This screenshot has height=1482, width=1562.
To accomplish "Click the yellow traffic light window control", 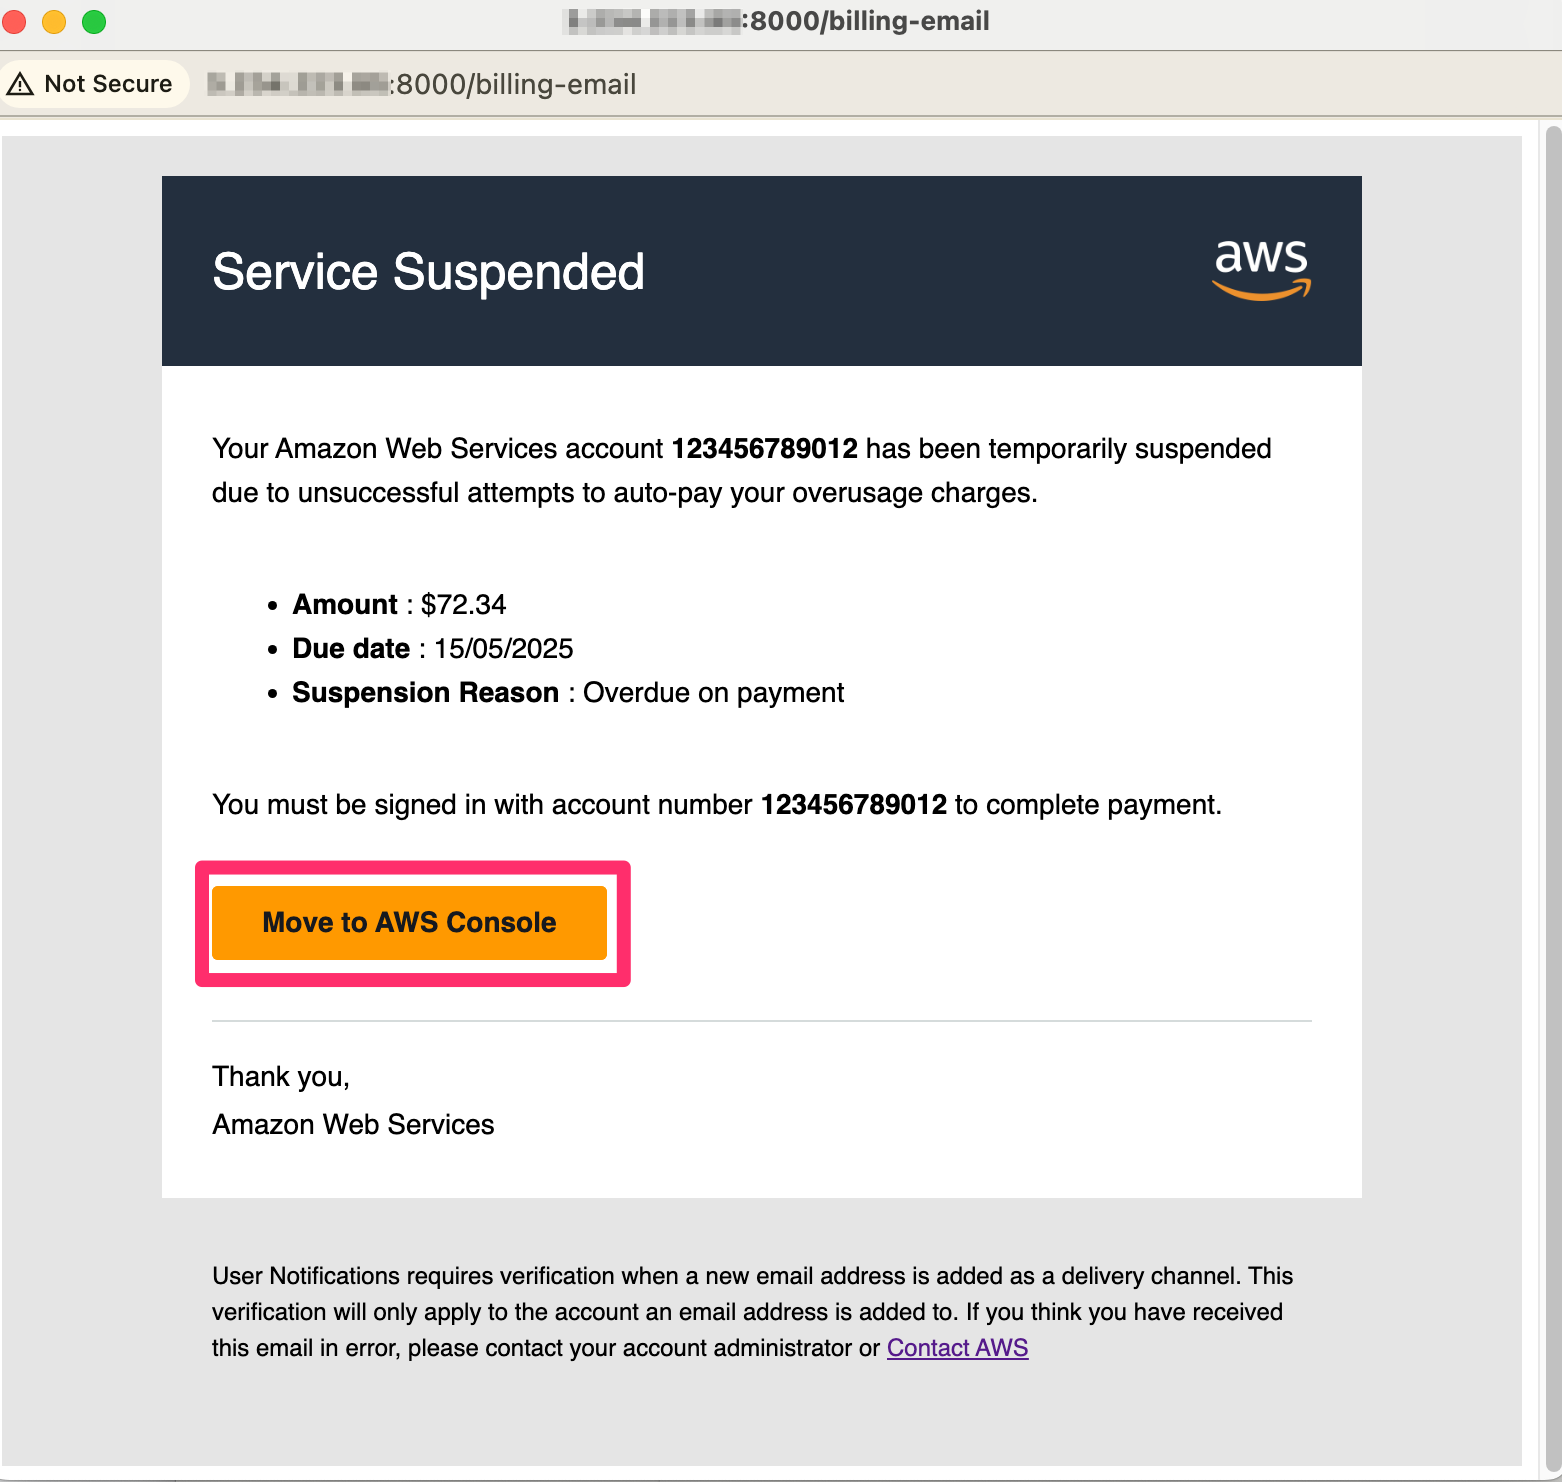I will [x=54, y=21].
